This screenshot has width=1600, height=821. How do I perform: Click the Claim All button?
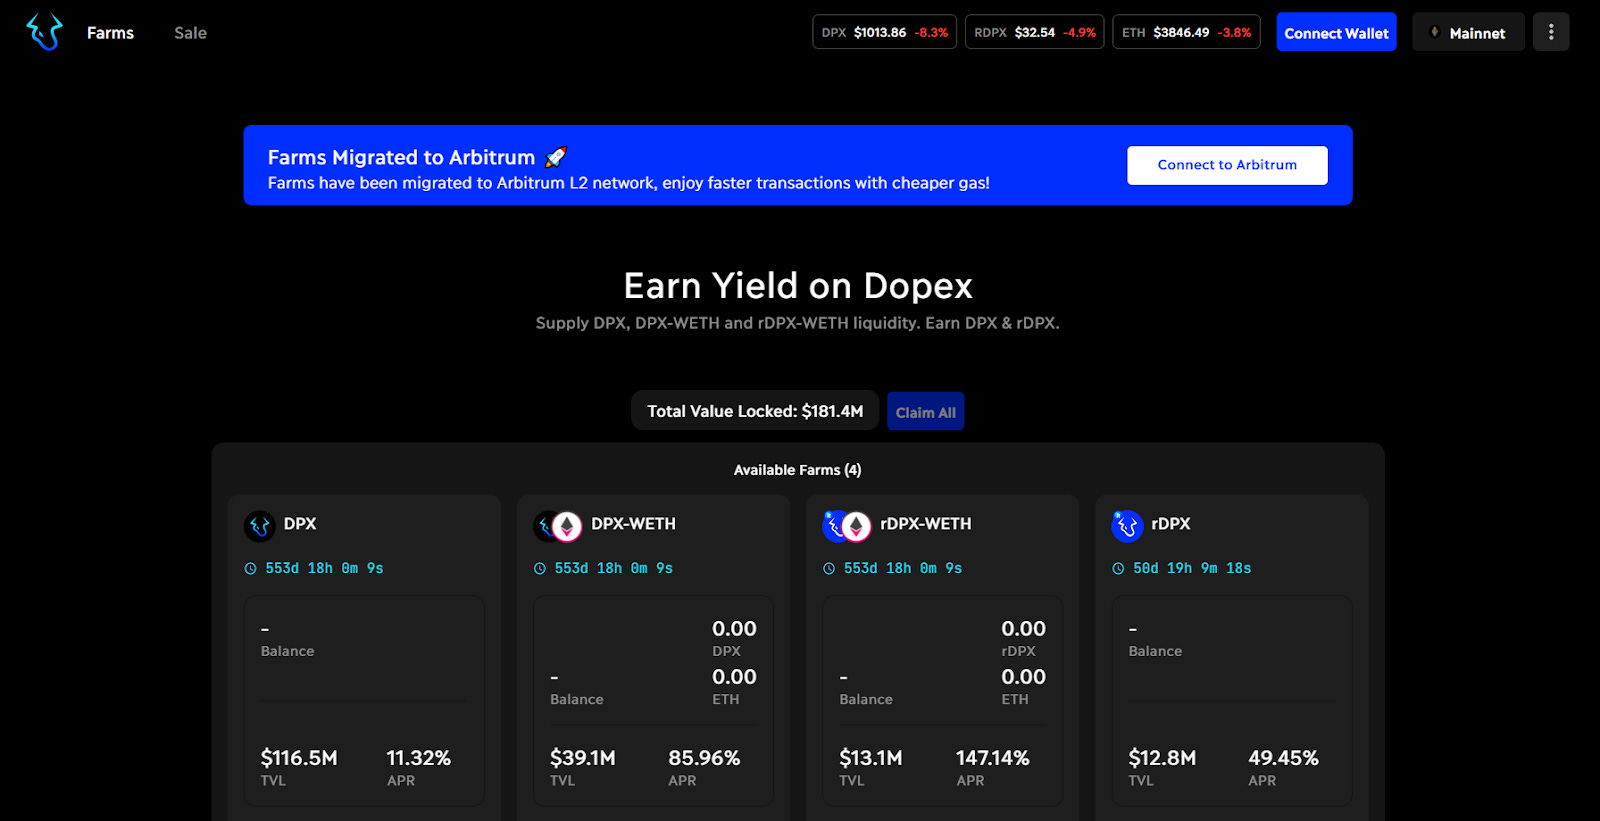[925, 411]
